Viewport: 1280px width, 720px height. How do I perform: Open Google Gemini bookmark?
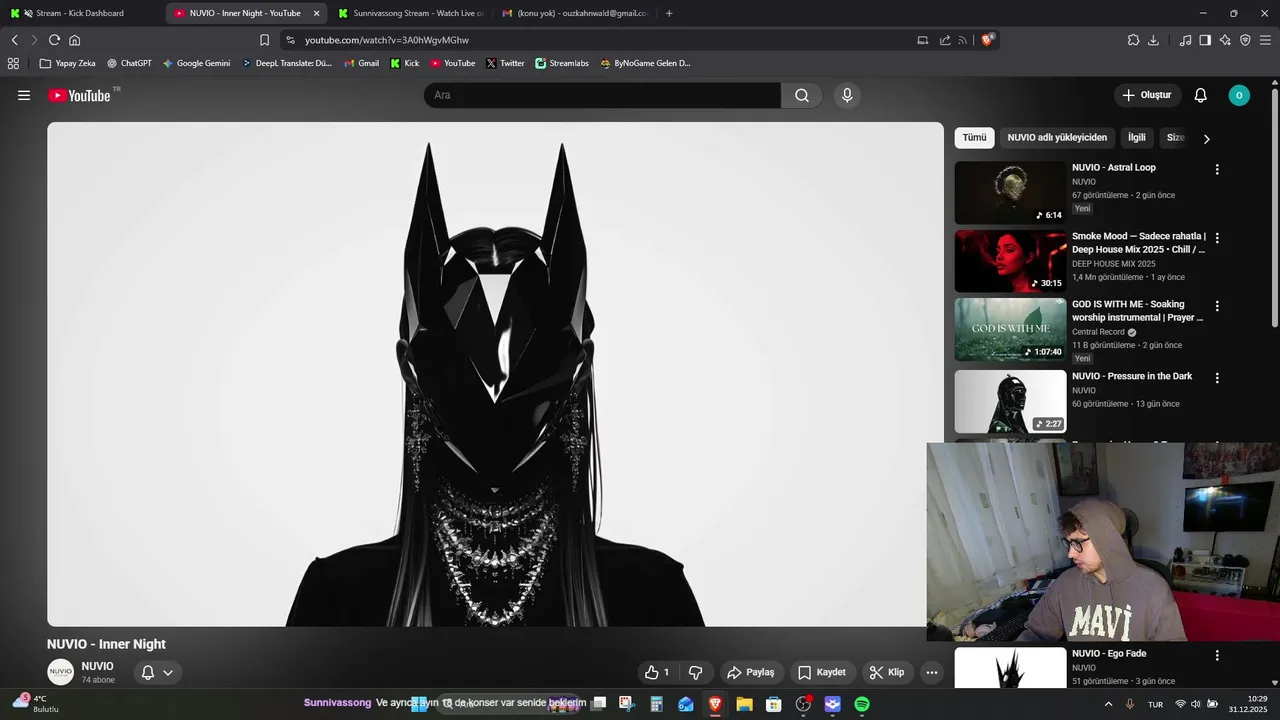[x=196, y=63]
